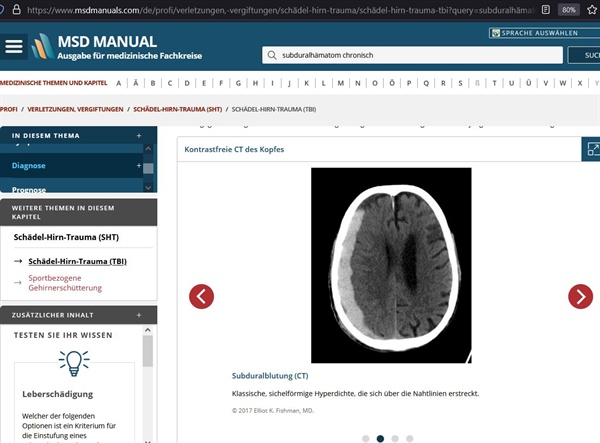The height and width of the screenshot is (443, 600).
Task: Click the arrow icon beside Sportbezogene Gehirnerschütterung
Action: (18, 283)
